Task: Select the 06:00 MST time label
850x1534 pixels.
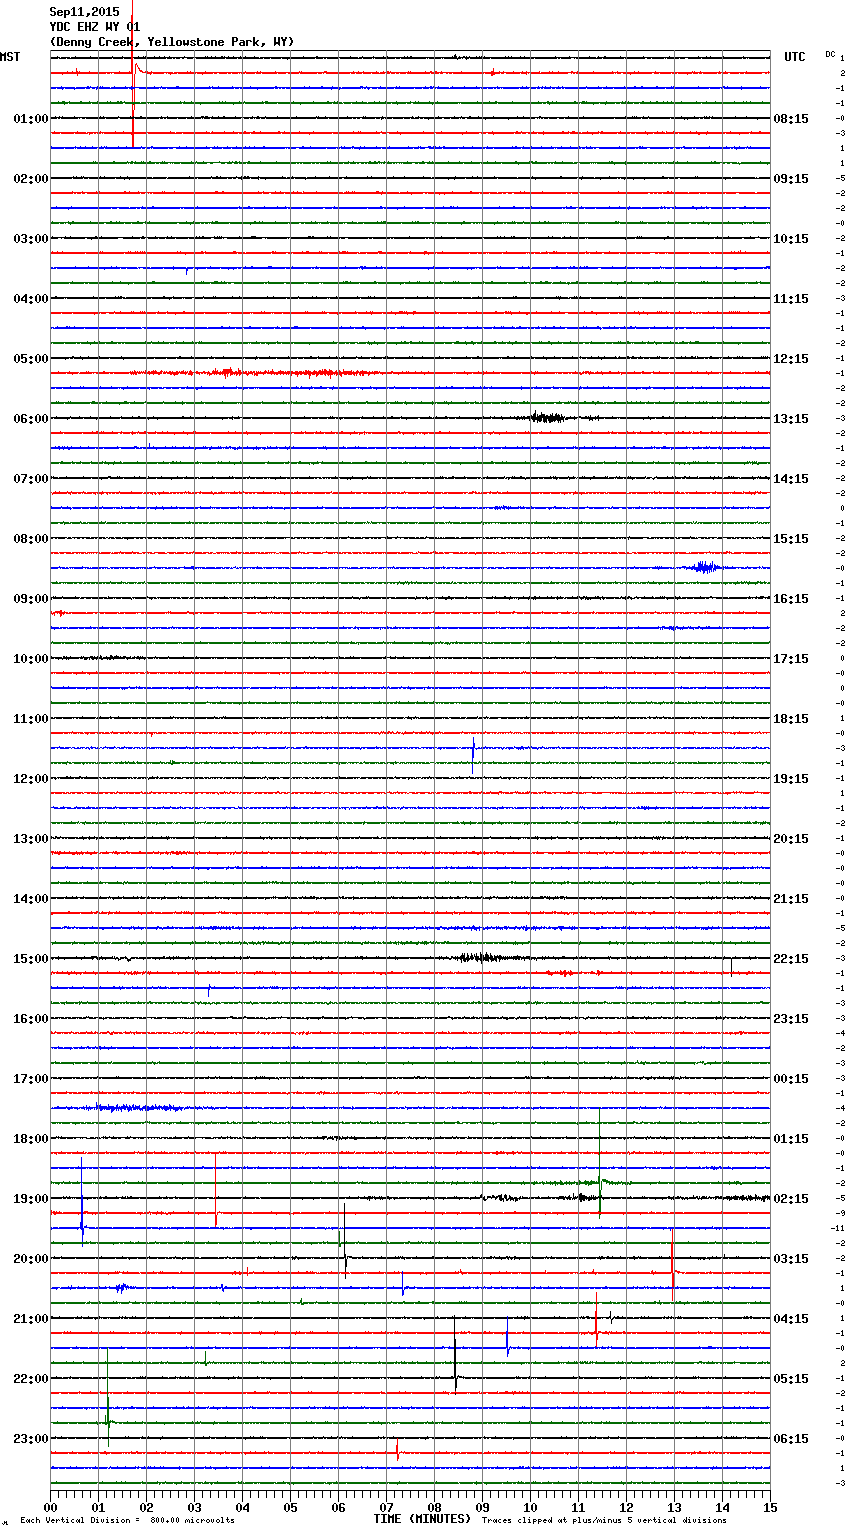Action: tap(30, 419)
